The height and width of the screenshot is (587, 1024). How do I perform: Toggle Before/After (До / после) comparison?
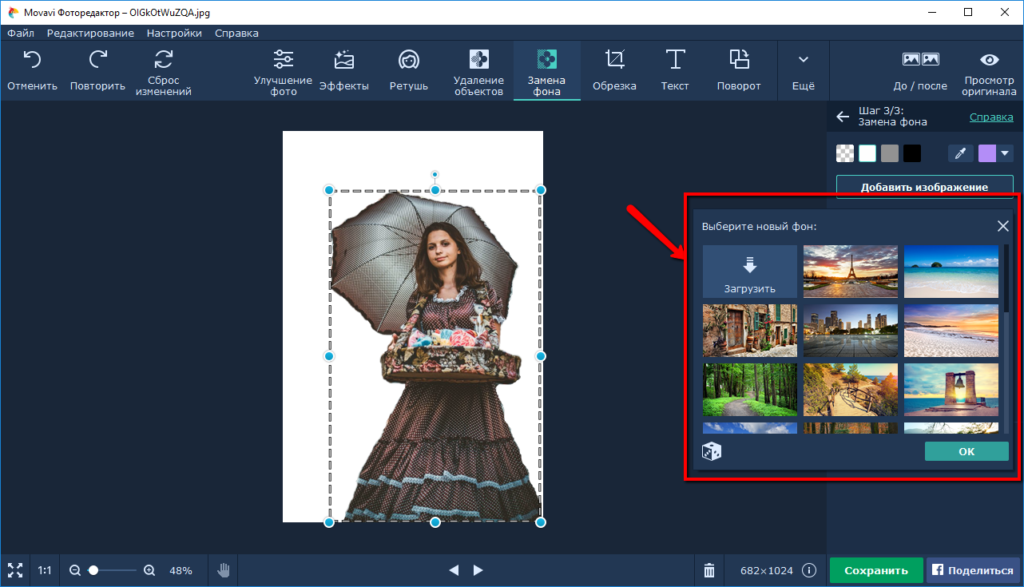tap(920, 71)
